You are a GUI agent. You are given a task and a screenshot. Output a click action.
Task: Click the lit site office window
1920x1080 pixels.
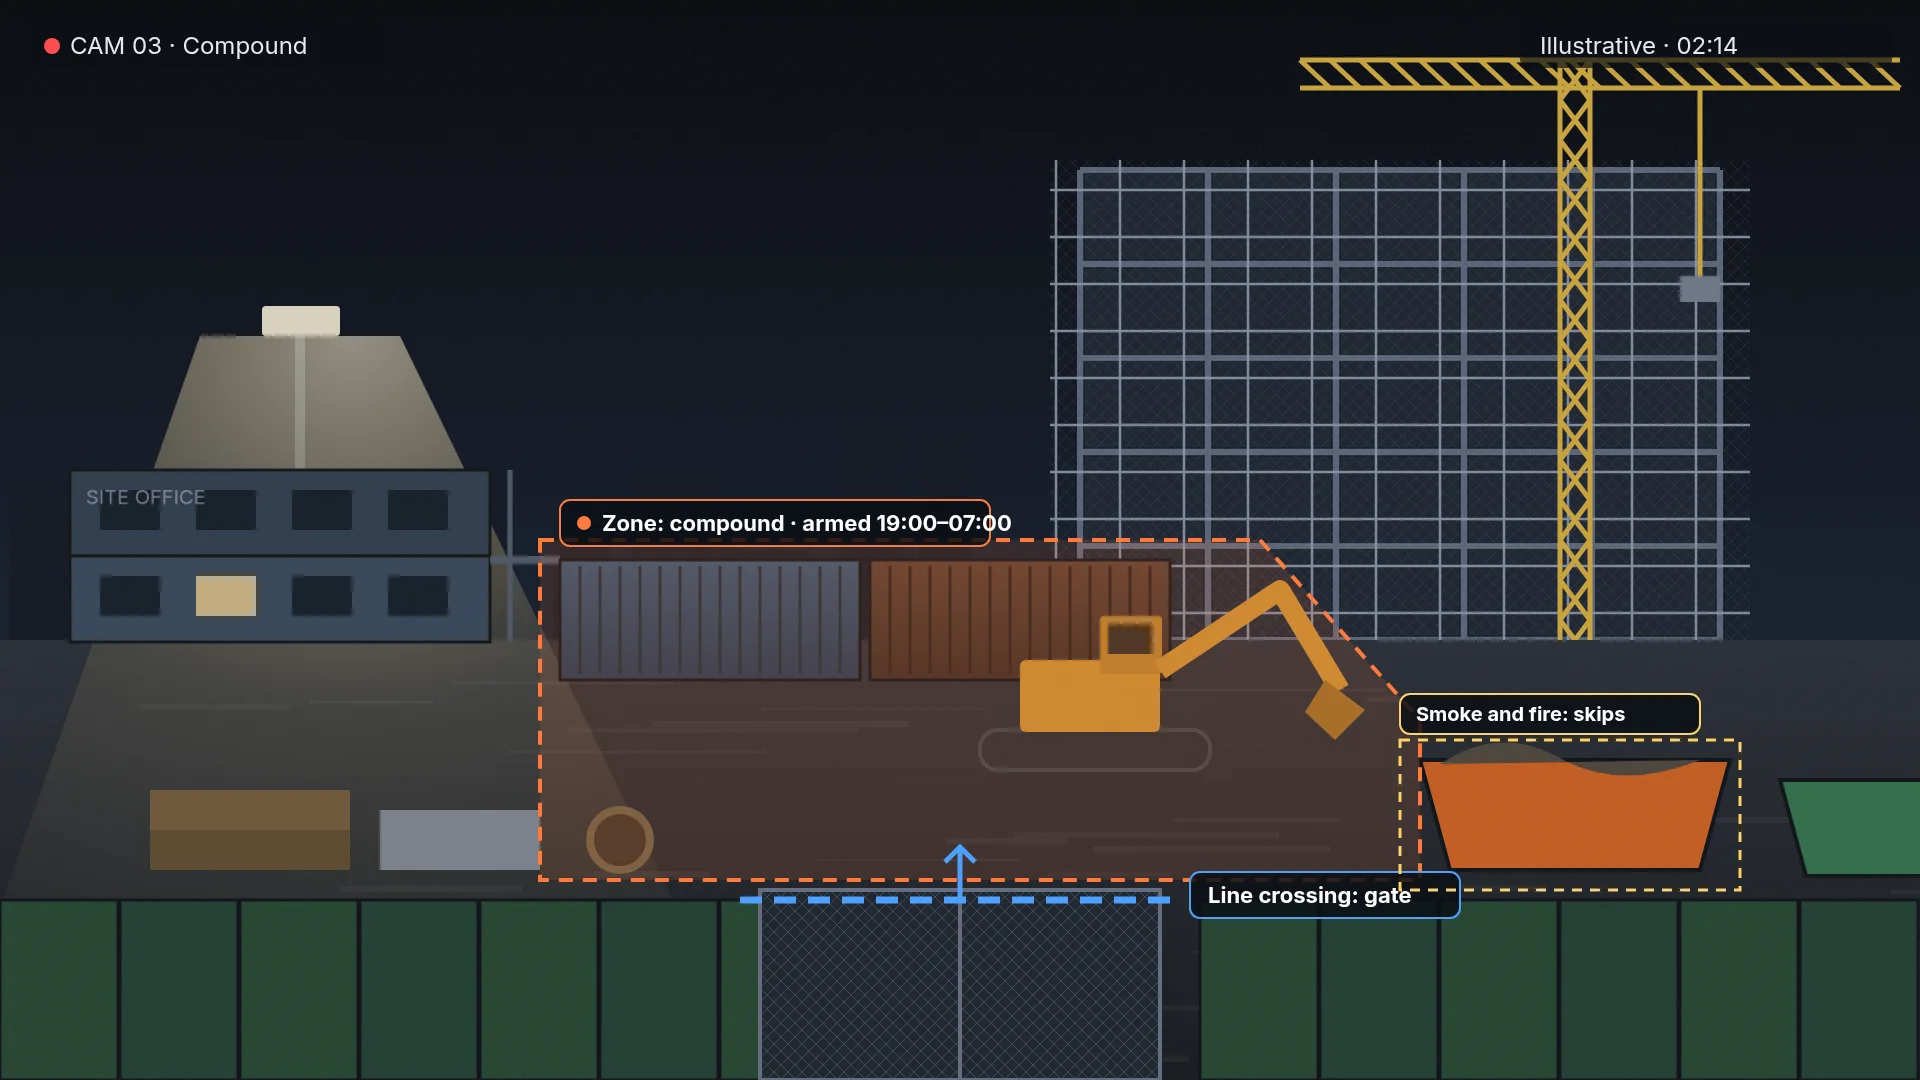226,596
